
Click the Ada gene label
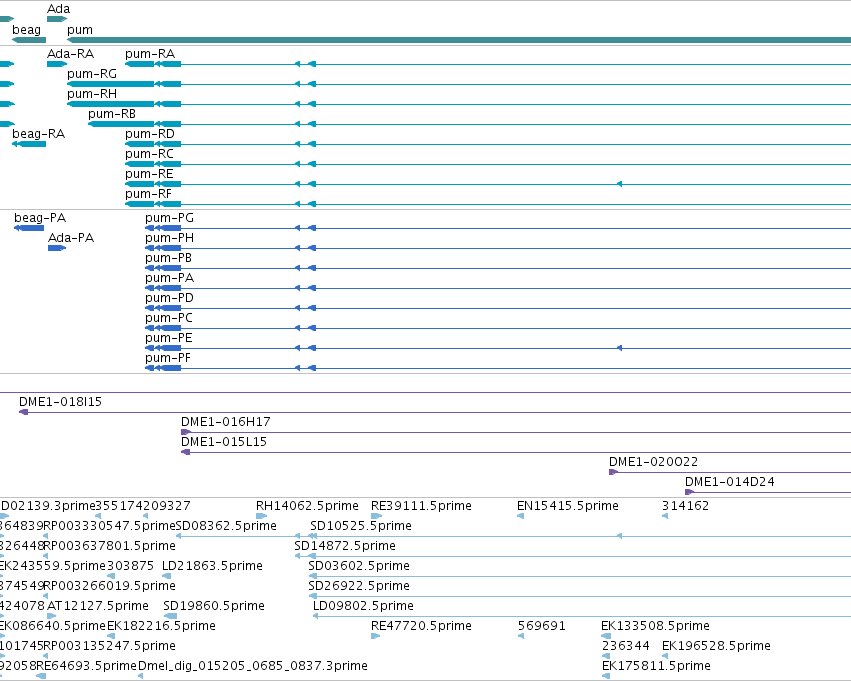click(59, 9)
